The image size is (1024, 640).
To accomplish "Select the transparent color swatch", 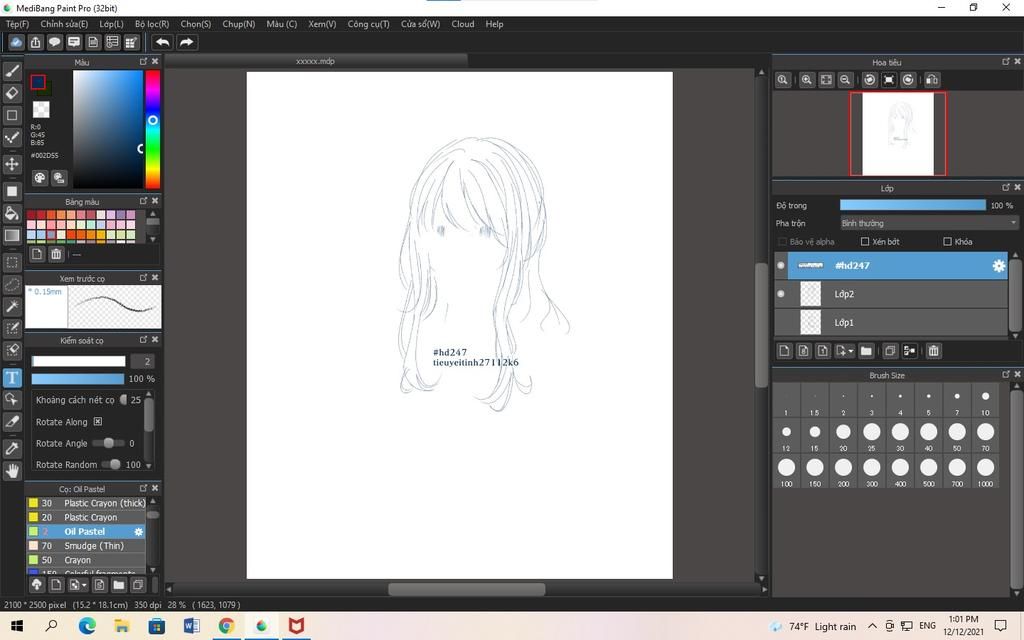I will pos(40,109).
